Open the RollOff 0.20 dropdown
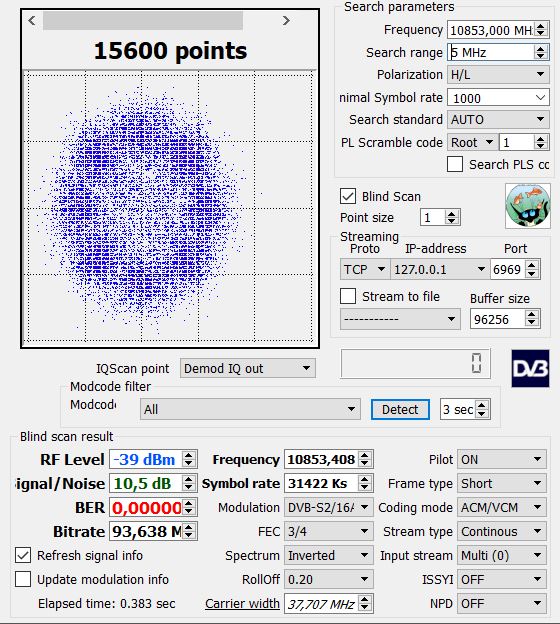Screen dimensions: 560x624 coord(328,579)
